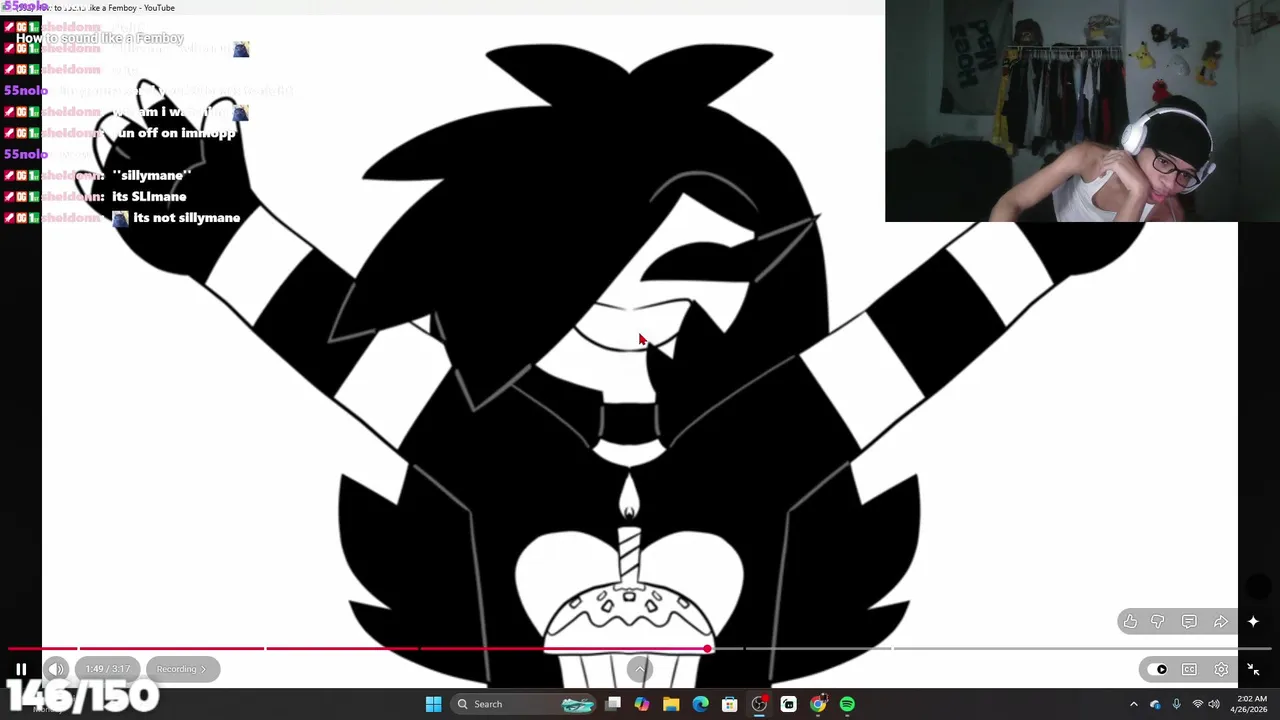Dislike the video with thumbs down
The width and height of the screenshot is (1280, 720).
(x=1158, y=622)
